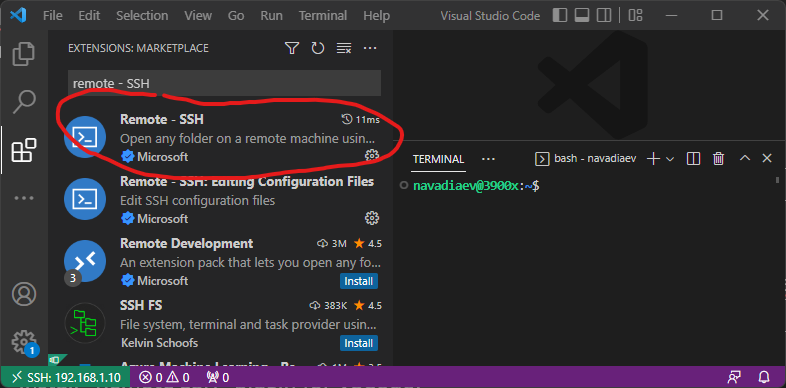Viewport: 786px width, 388px height.
Task: Open the Remote Development extension title
Action: (x=186, y=244)
